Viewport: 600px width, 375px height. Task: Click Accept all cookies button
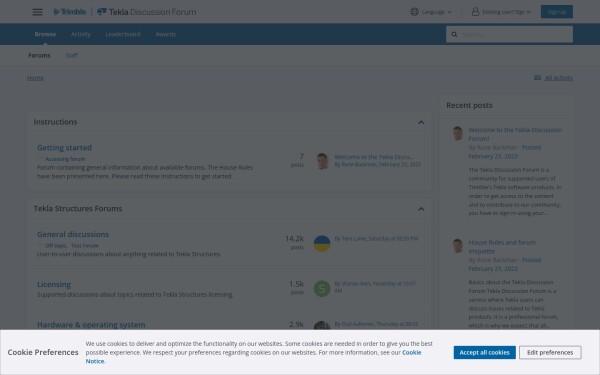point(484,352)
